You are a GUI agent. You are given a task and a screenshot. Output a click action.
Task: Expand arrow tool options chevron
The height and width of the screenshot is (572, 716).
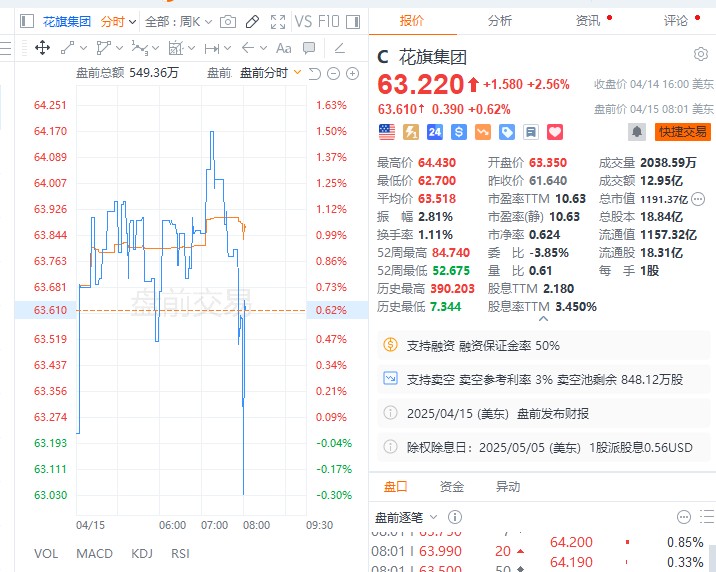(x=263, y=47)
